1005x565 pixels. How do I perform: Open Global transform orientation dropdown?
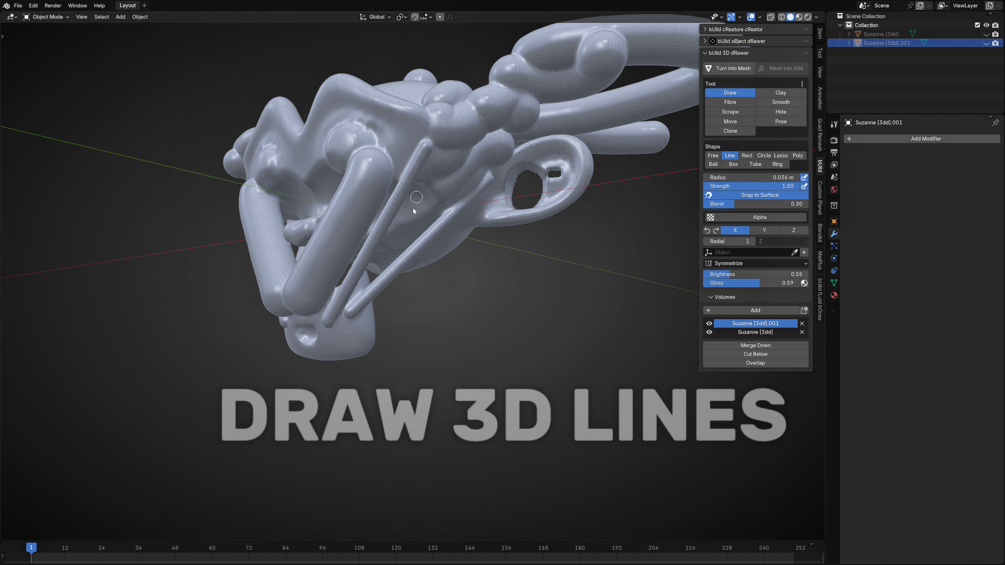[376, 17]
